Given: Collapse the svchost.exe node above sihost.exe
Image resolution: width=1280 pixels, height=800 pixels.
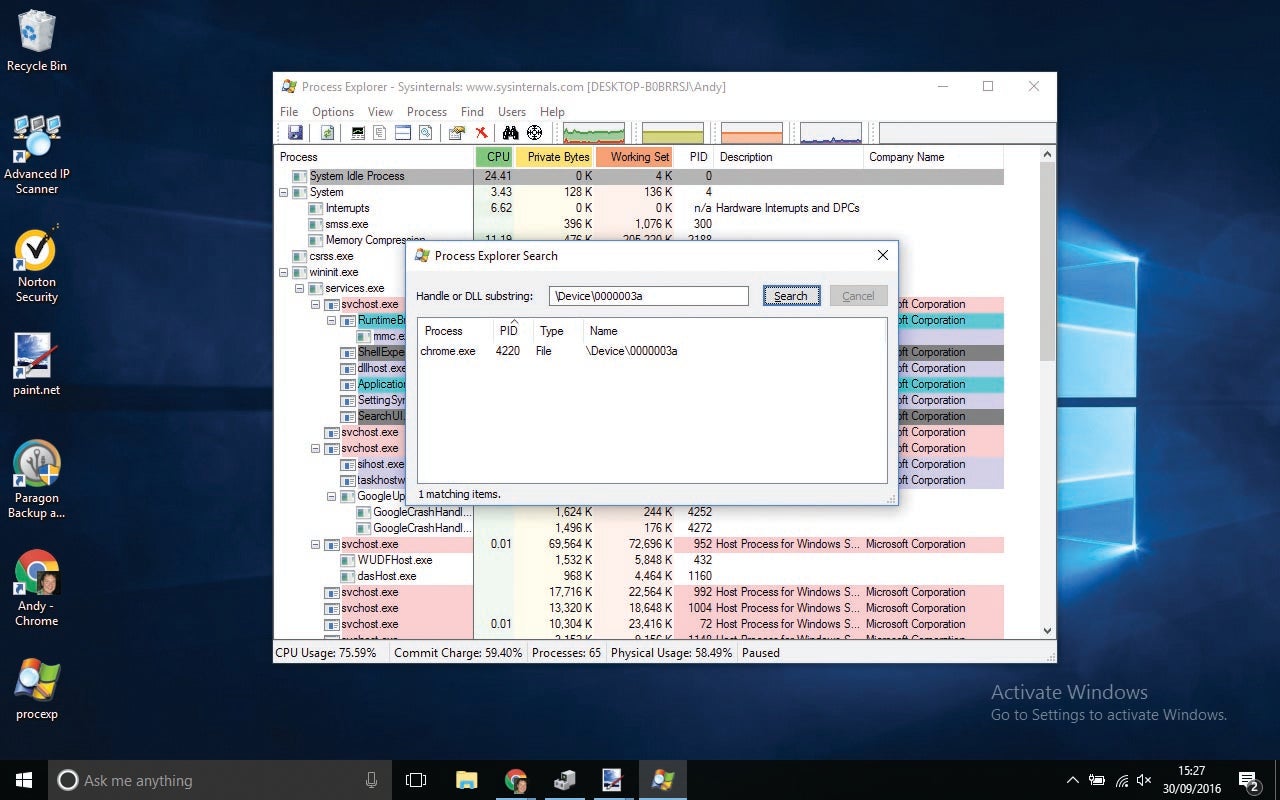Looking at the screenshot, I should 316,448.
